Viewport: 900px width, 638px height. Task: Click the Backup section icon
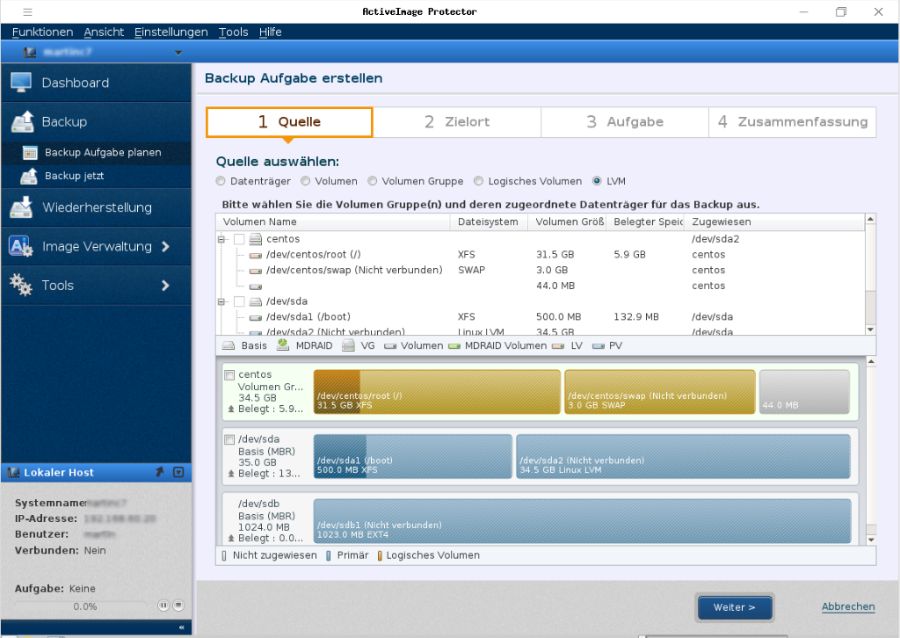point(22,122)
